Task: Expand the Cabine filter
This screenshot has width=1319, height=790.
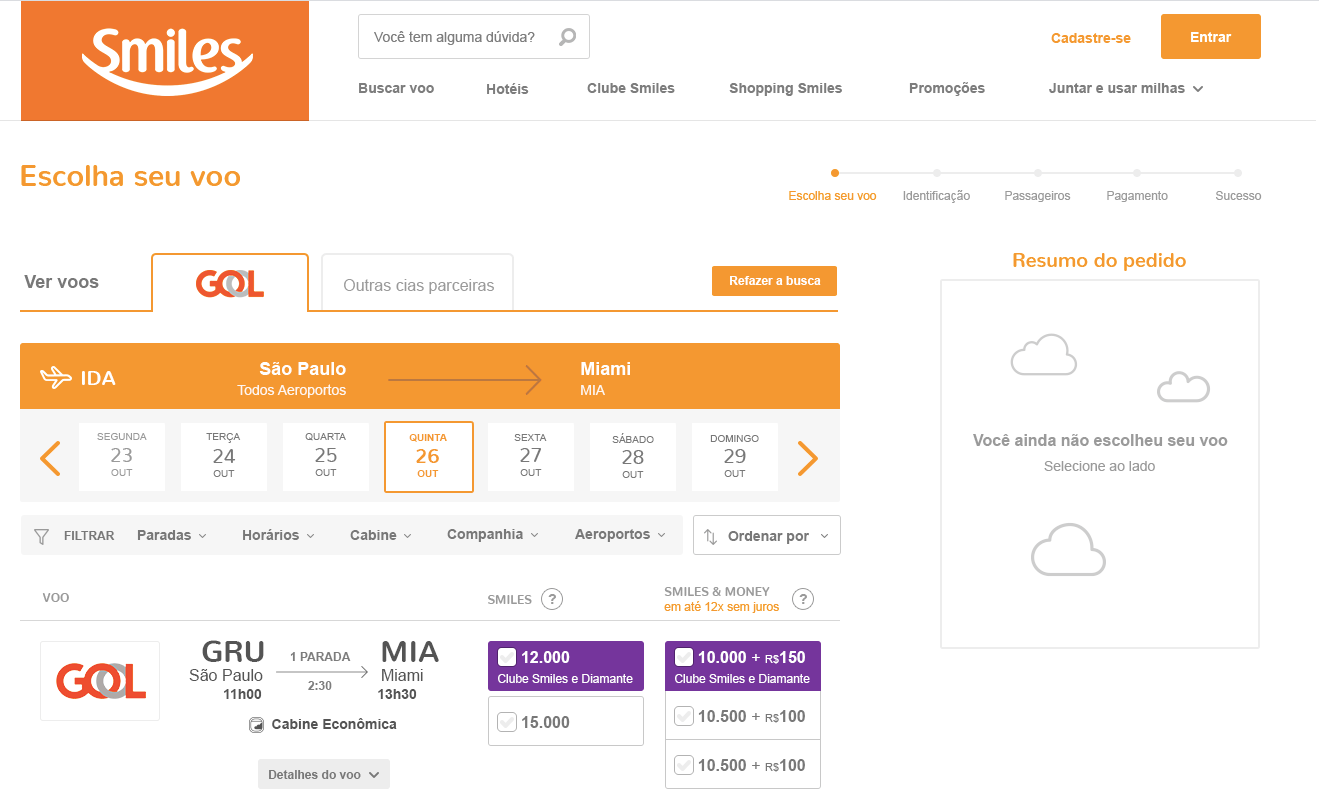Action: (x=381, y=535)
